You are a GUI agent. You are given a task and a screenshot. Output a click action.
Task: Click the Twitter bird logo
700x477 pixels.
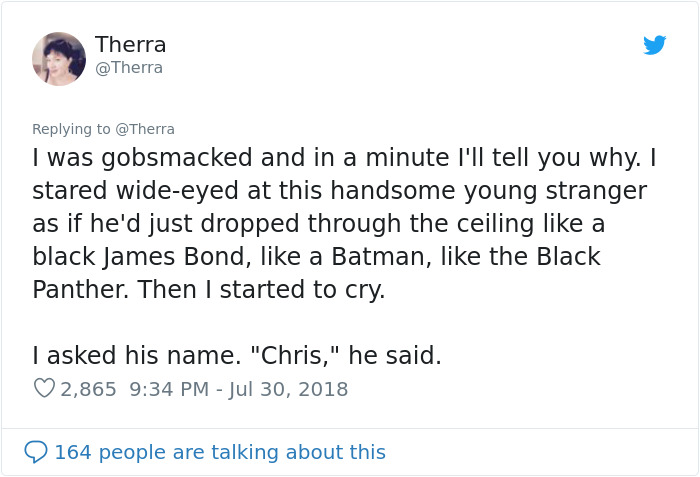pyautogui.click(x=655, y=45)
